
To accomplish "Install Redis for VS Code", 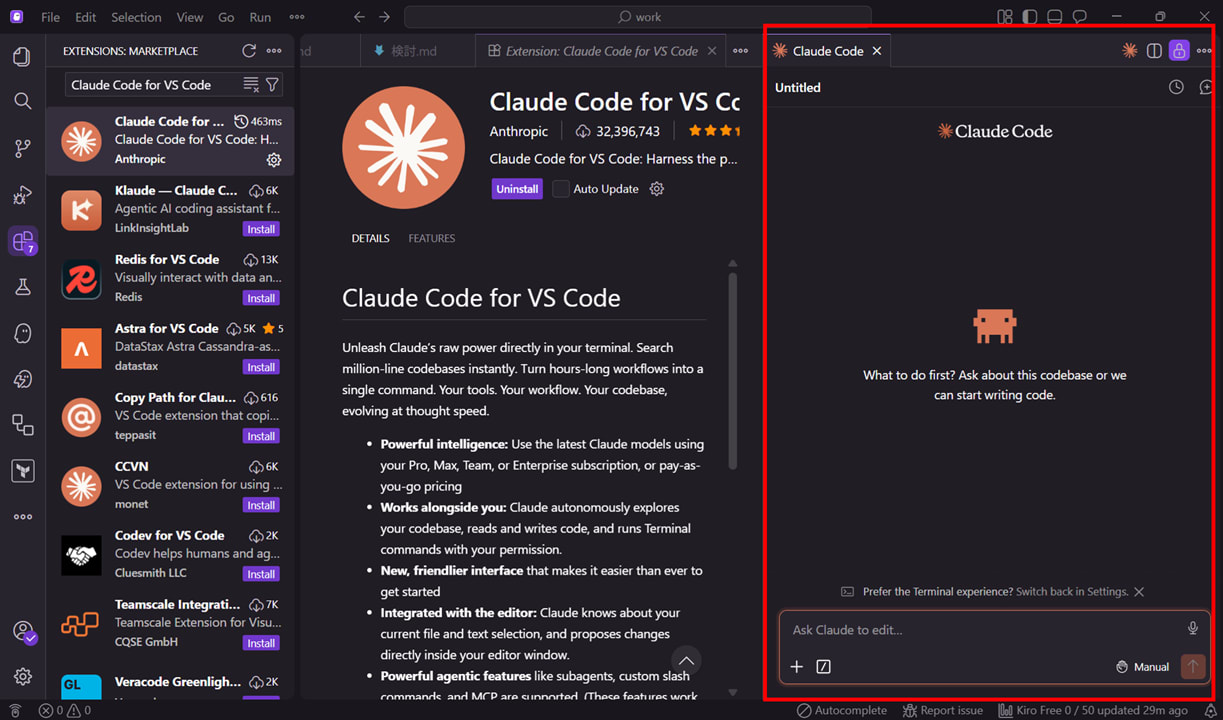I will coord(261,298).
